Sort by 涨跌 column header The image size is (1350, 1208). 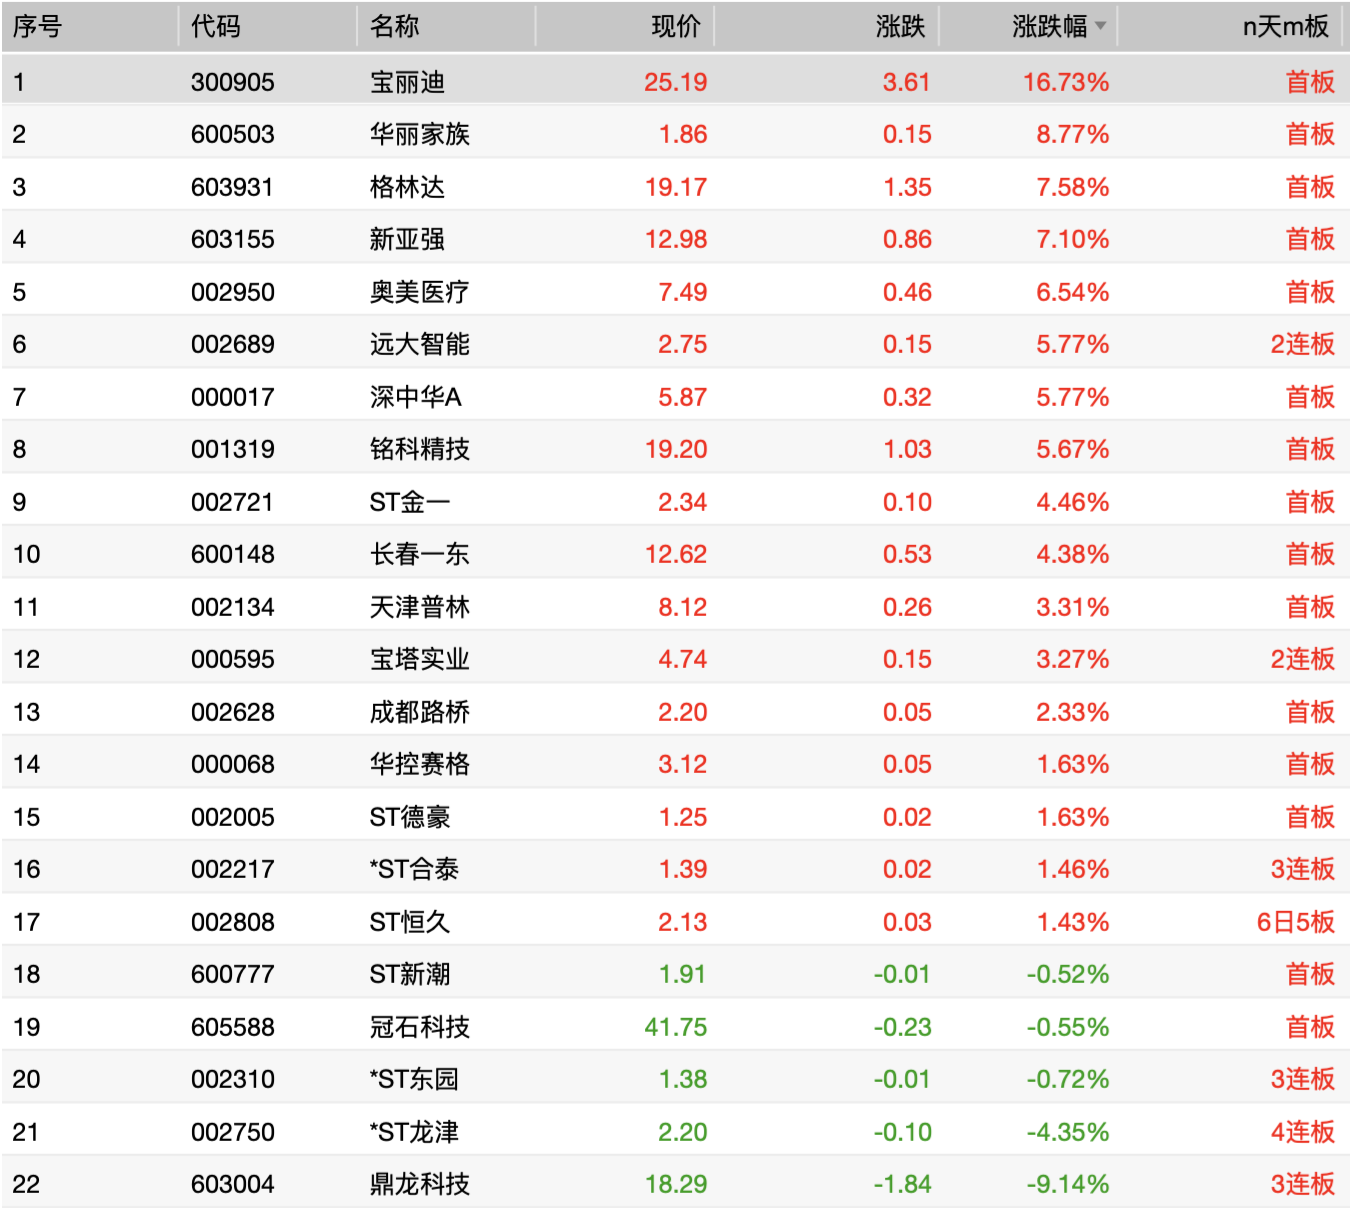pyautogui.click(x=900, y=27)
